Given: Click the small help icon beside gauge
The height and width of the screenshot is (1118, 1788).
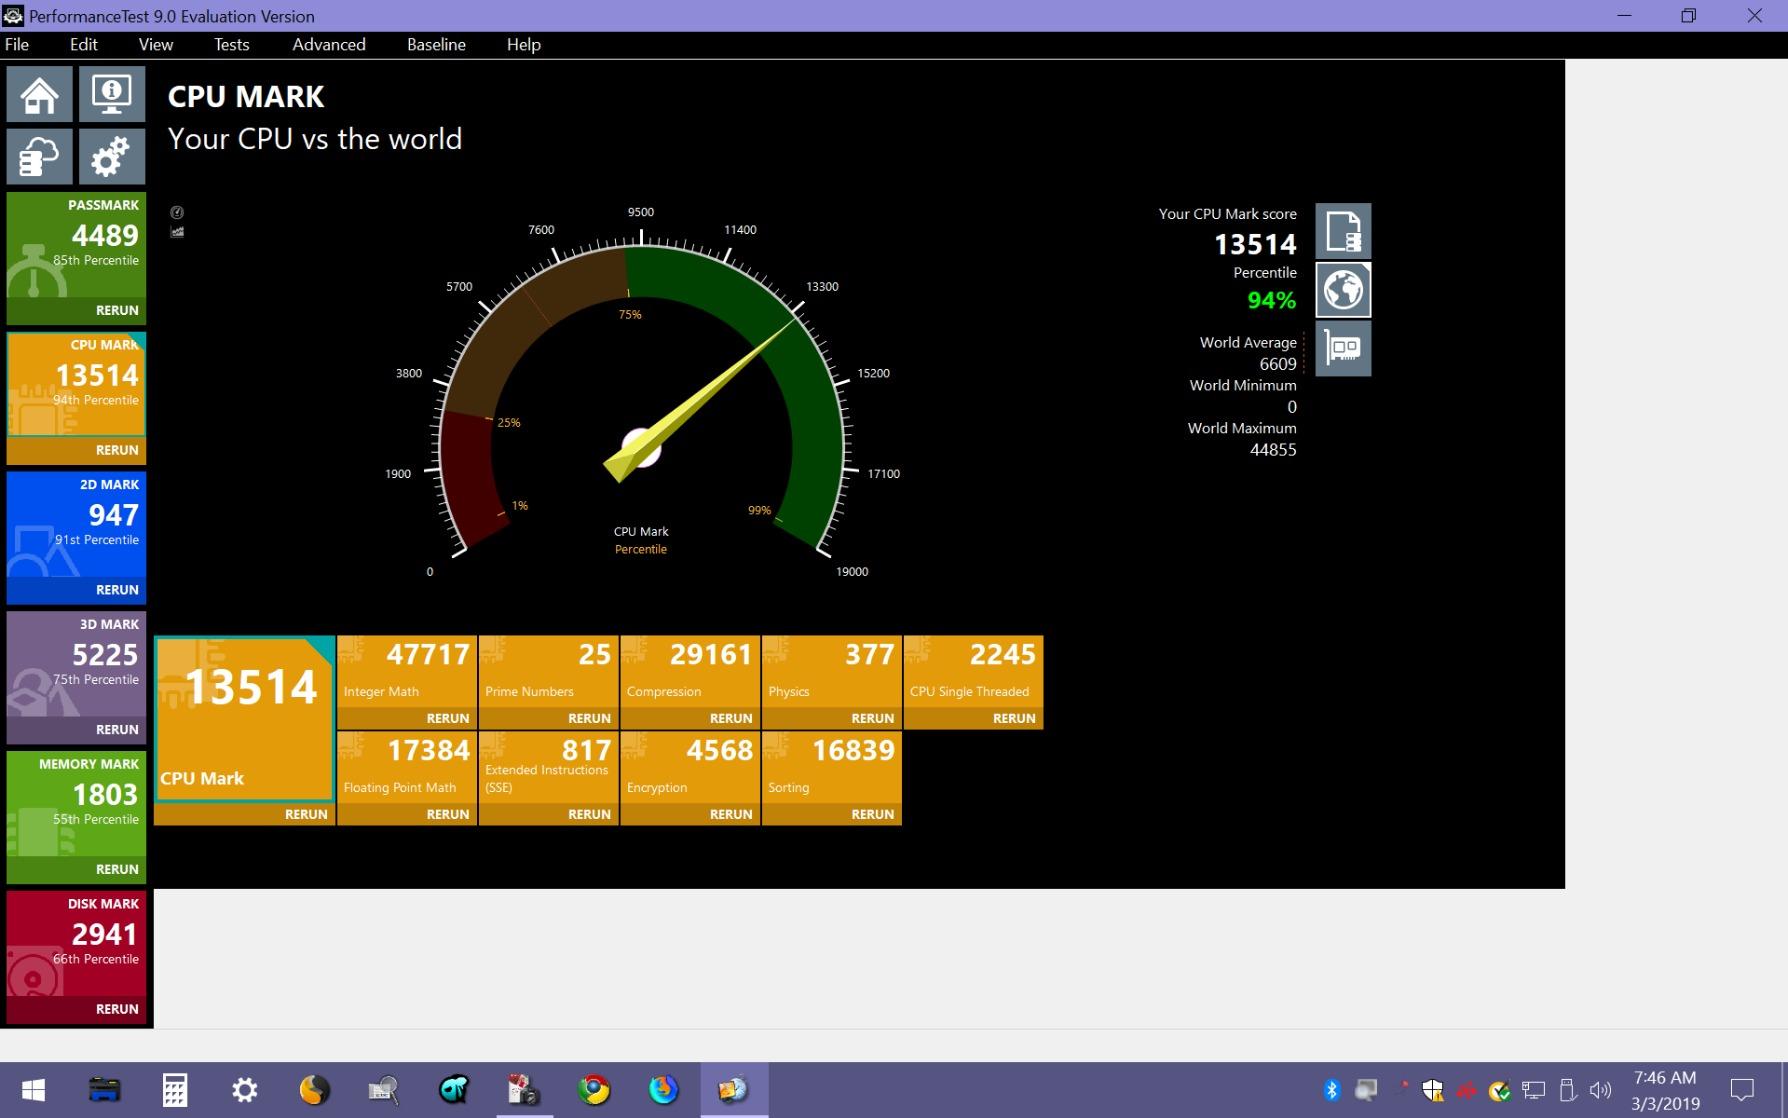Looking at the screenshot, I should [177, 212].
